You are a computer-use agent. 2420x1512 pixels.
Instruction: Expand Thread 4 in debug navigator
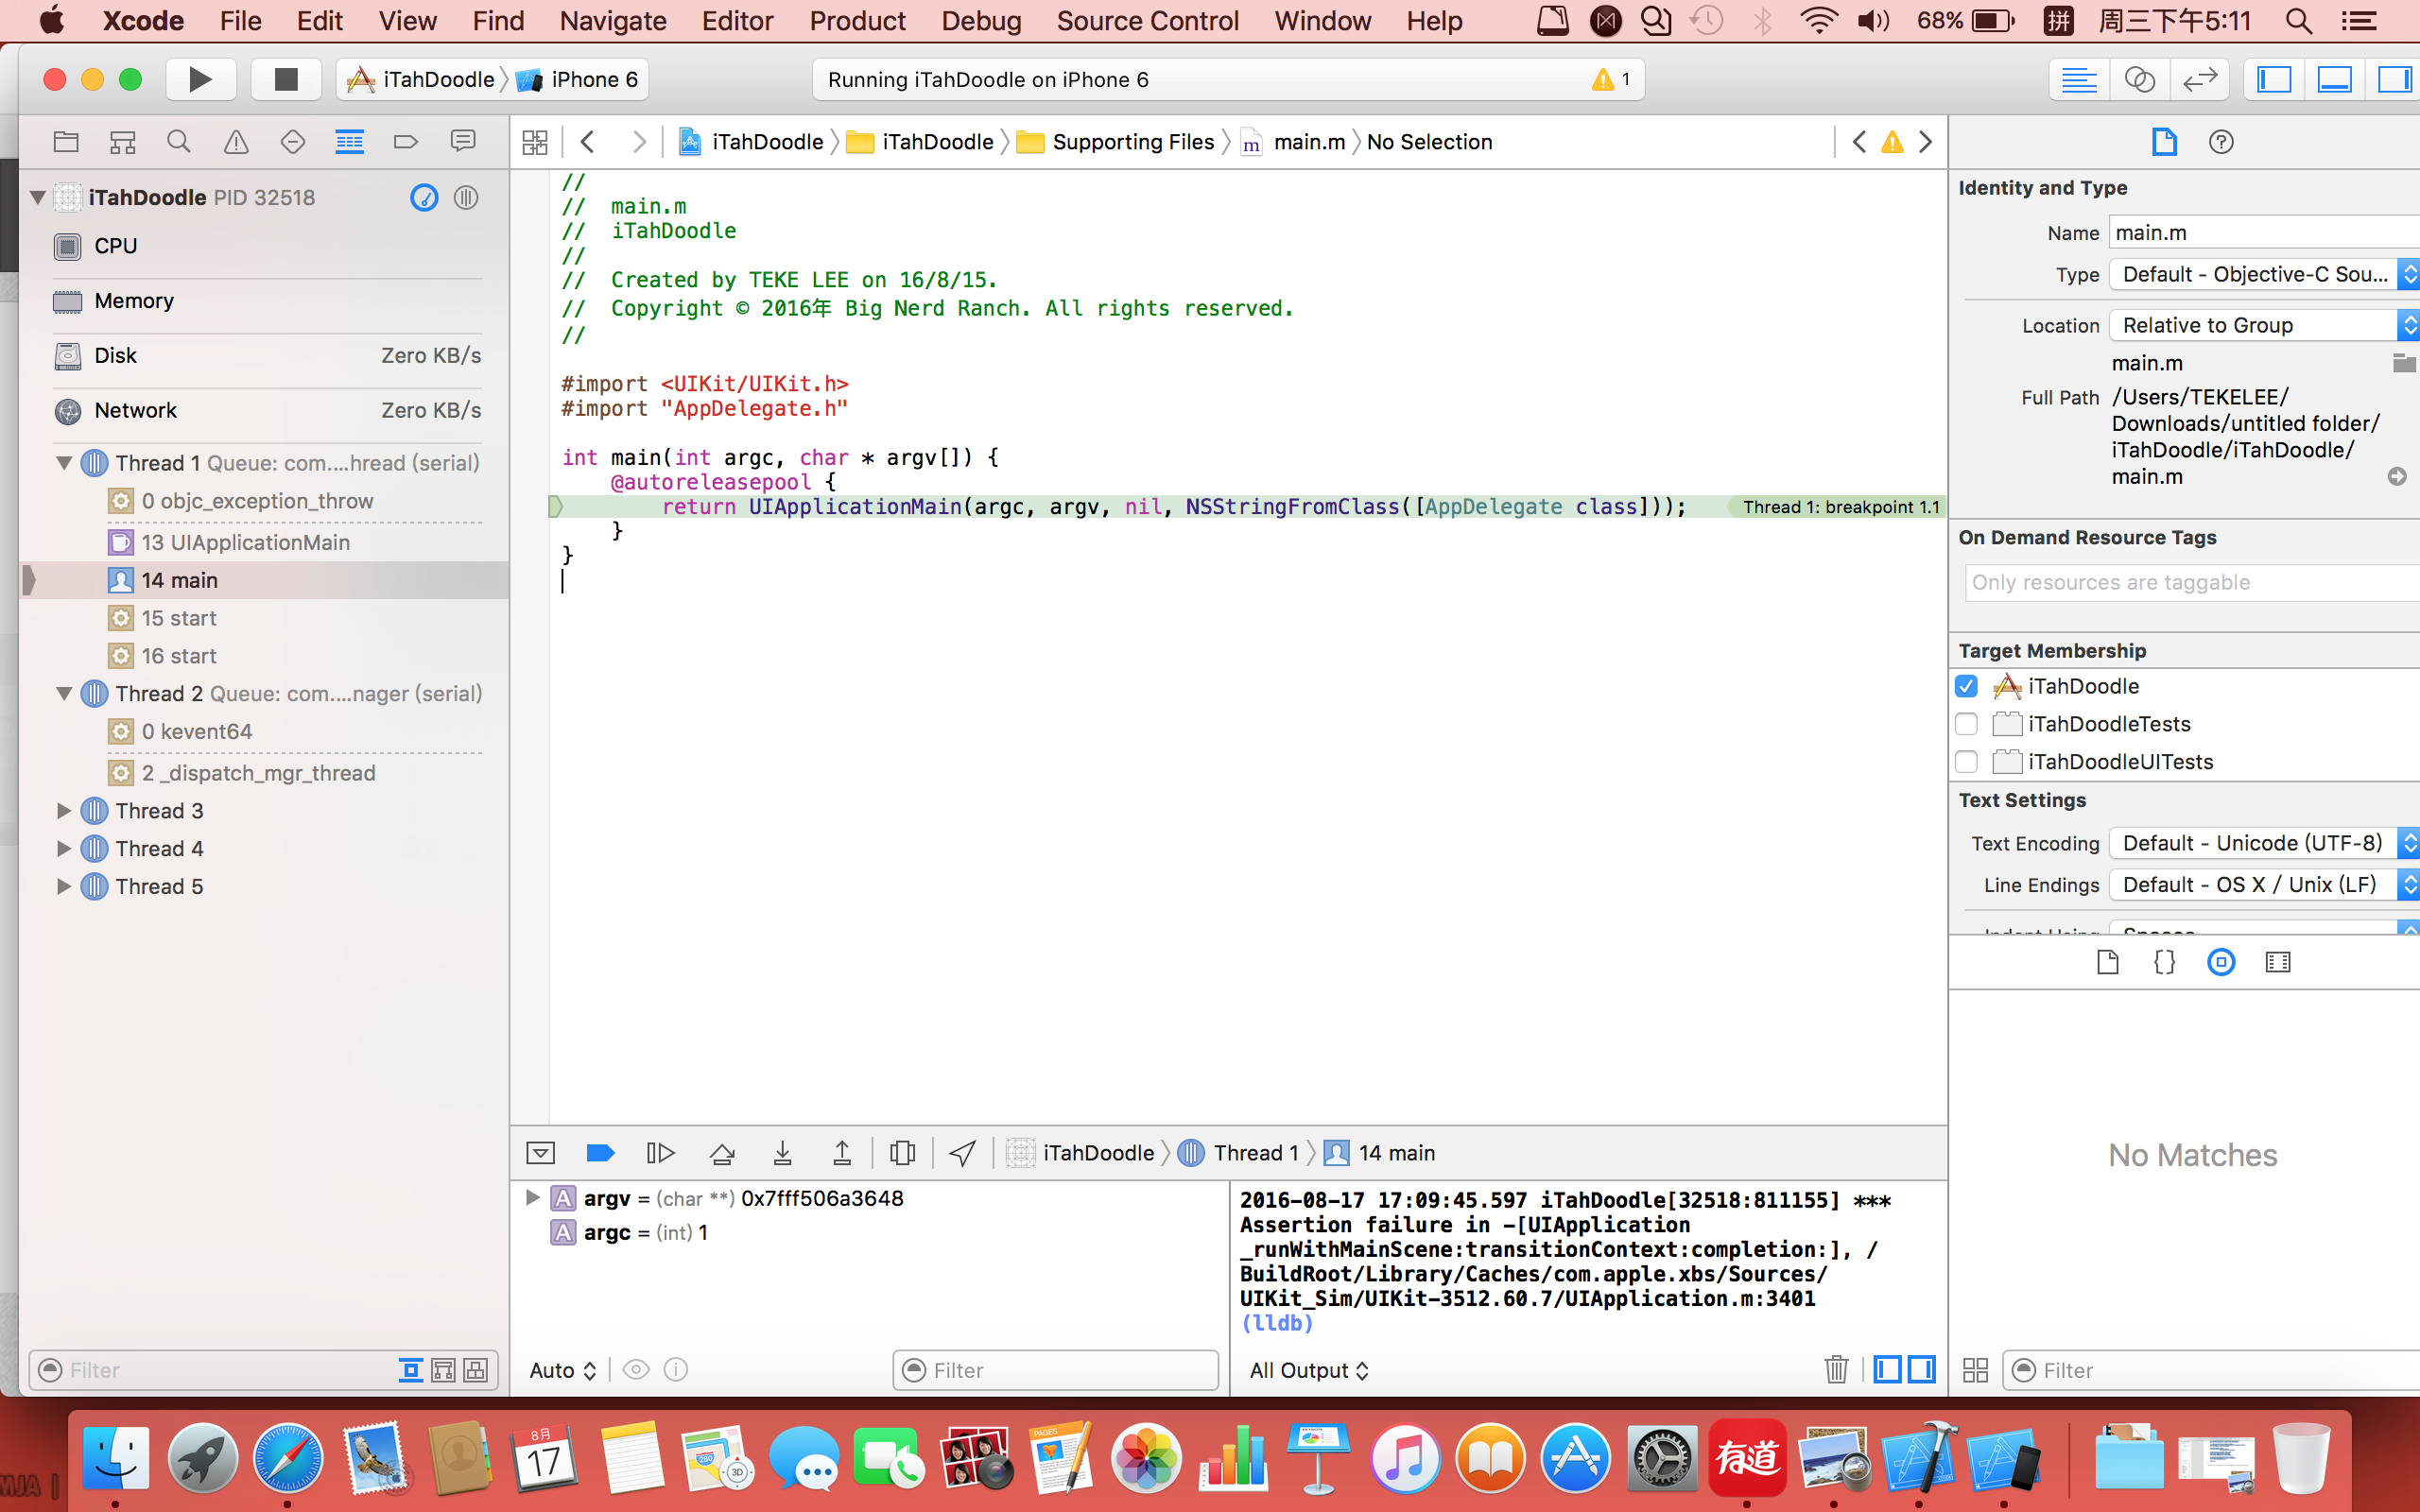tap(64, 849)
